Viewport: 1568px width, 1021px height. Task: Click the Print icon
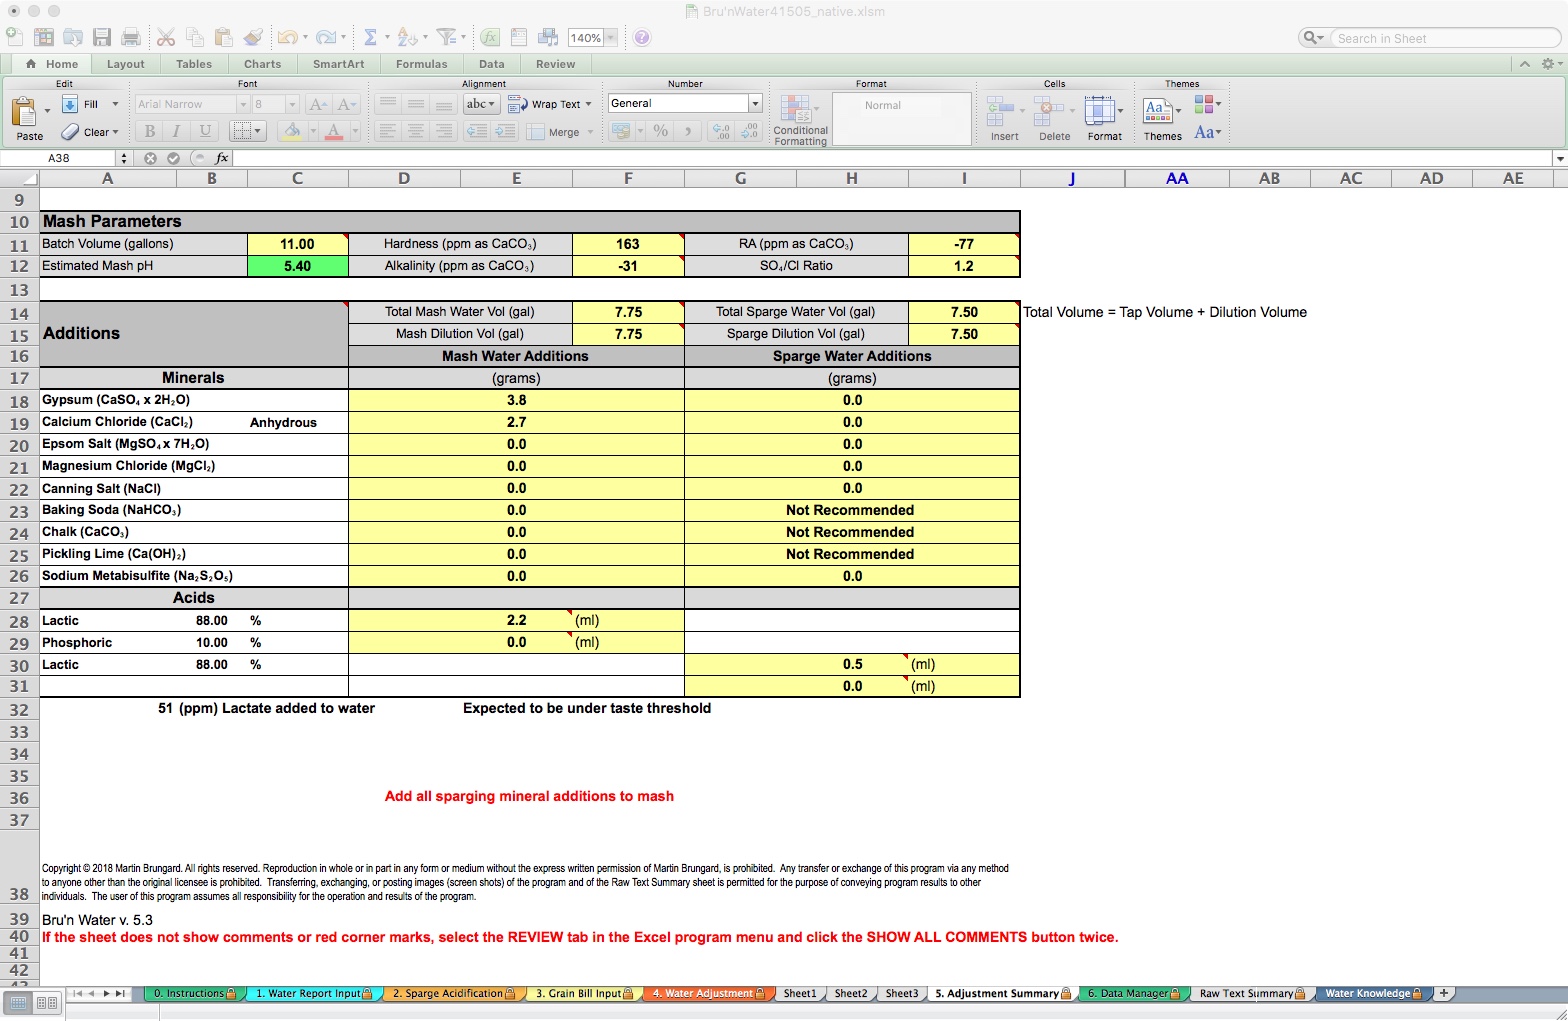[131, 38]
